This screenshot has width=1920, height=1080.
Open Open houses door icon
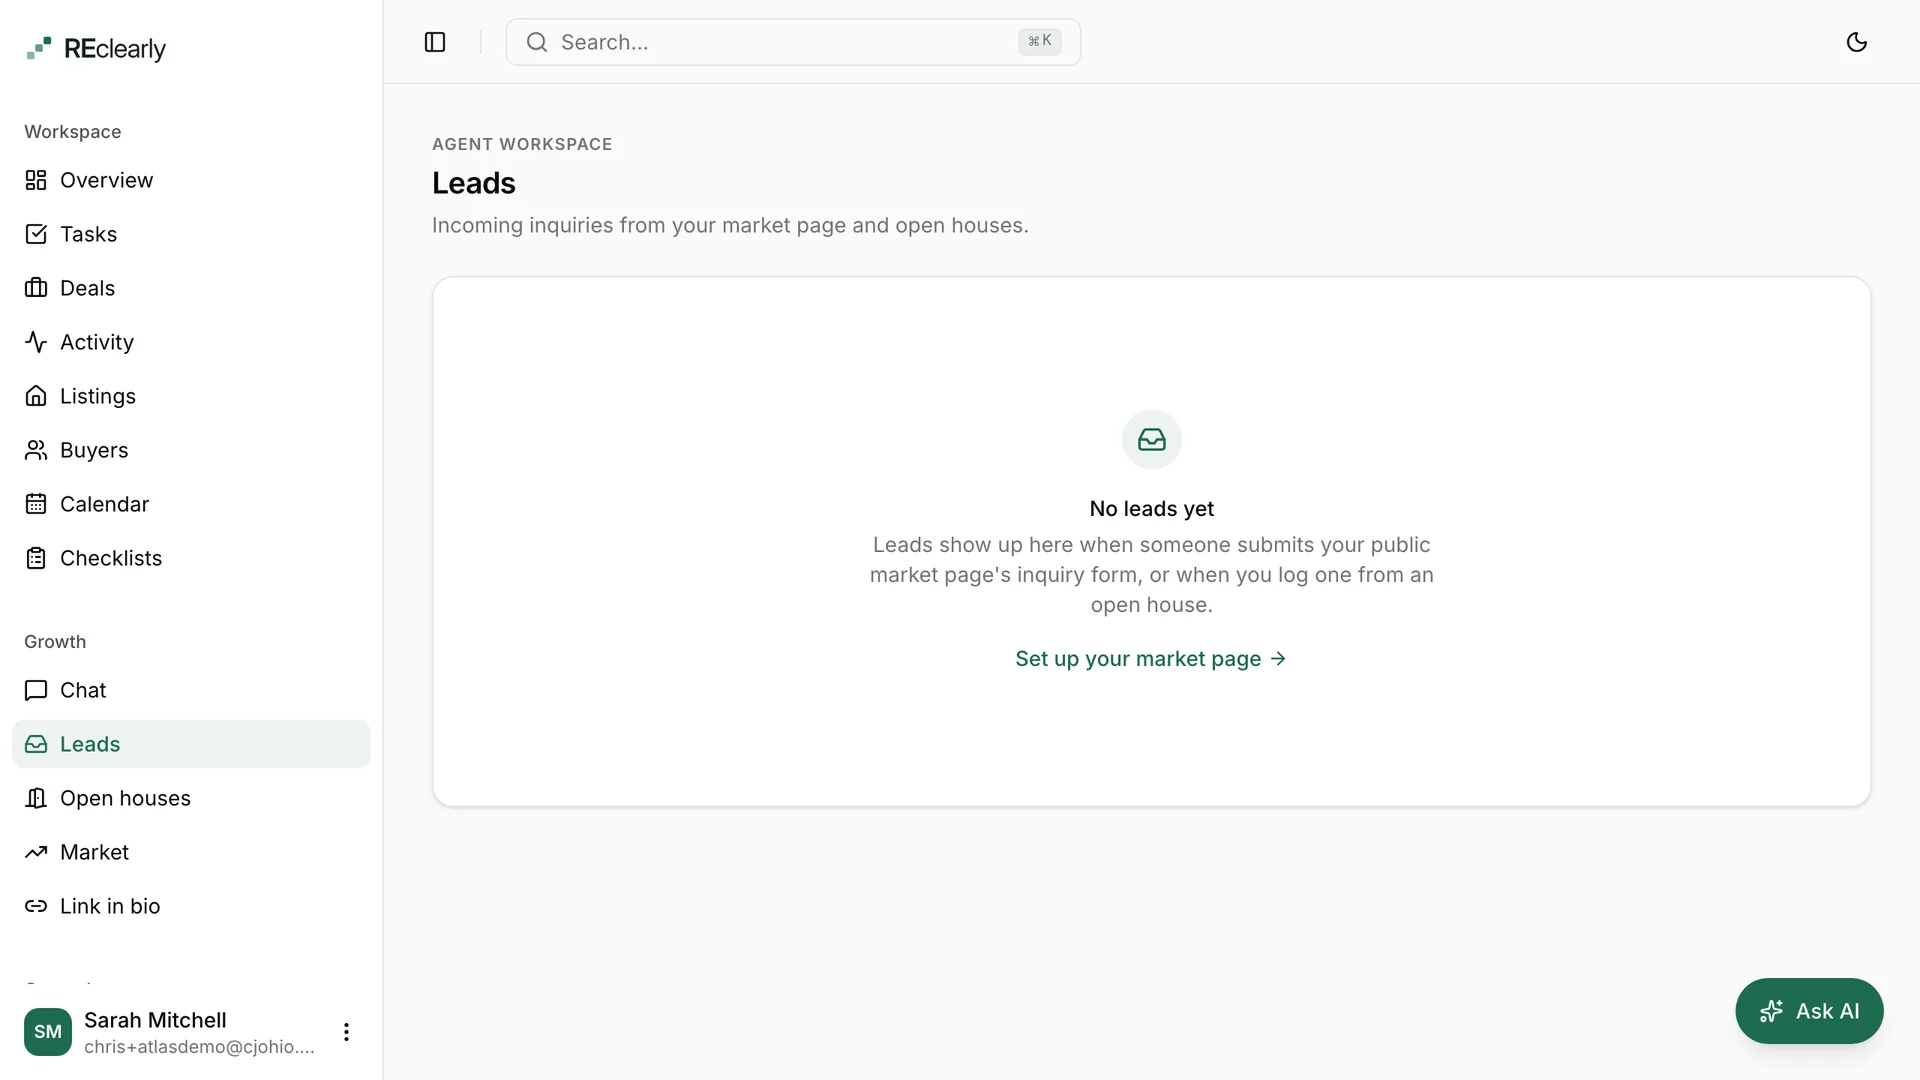coord(36,798)
